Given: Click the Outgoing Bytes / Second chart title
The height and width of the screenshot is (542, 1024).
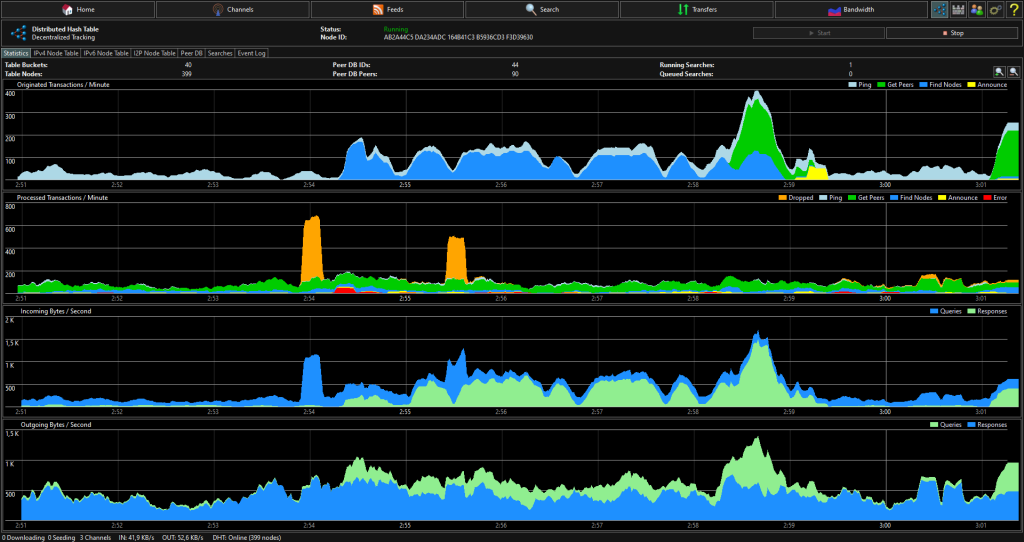Looking at the screenshot, I should coord(56,424).
